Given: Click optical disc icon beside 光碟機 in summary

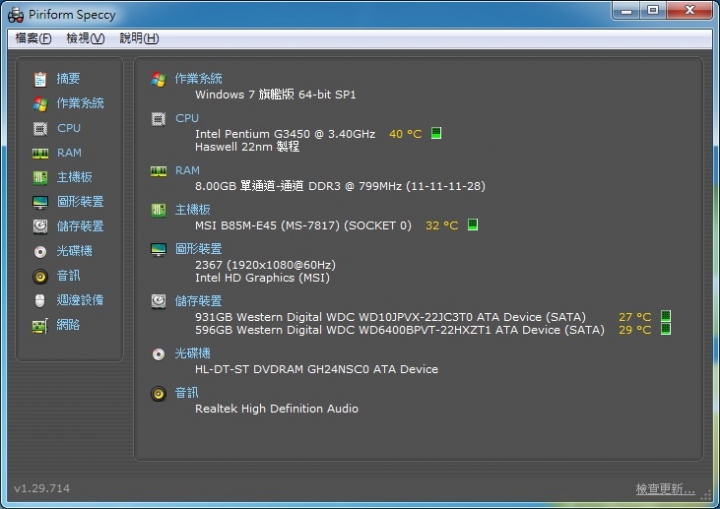Looking at the screenshot, I should (158, 354).
